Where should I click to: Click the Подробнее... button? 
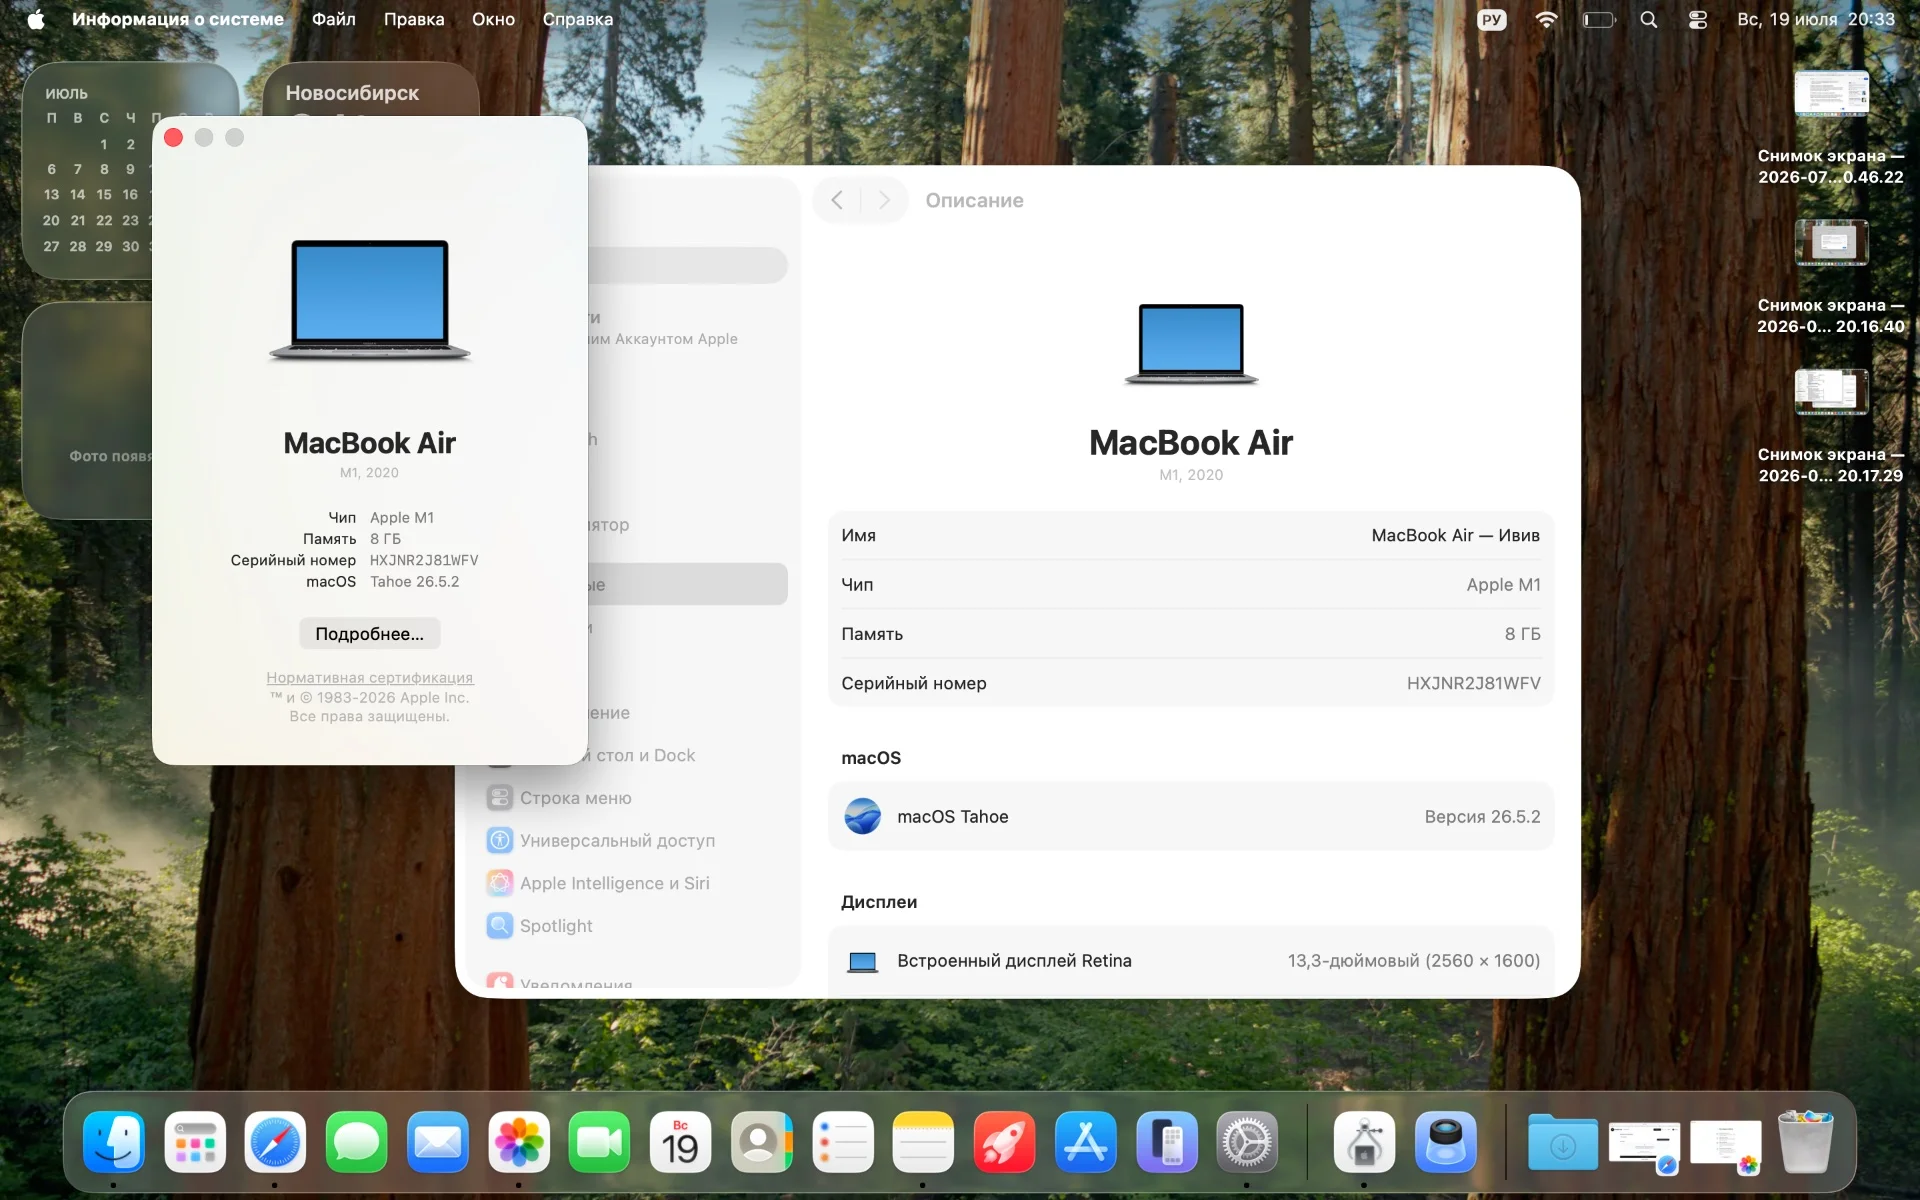point(370,633)
